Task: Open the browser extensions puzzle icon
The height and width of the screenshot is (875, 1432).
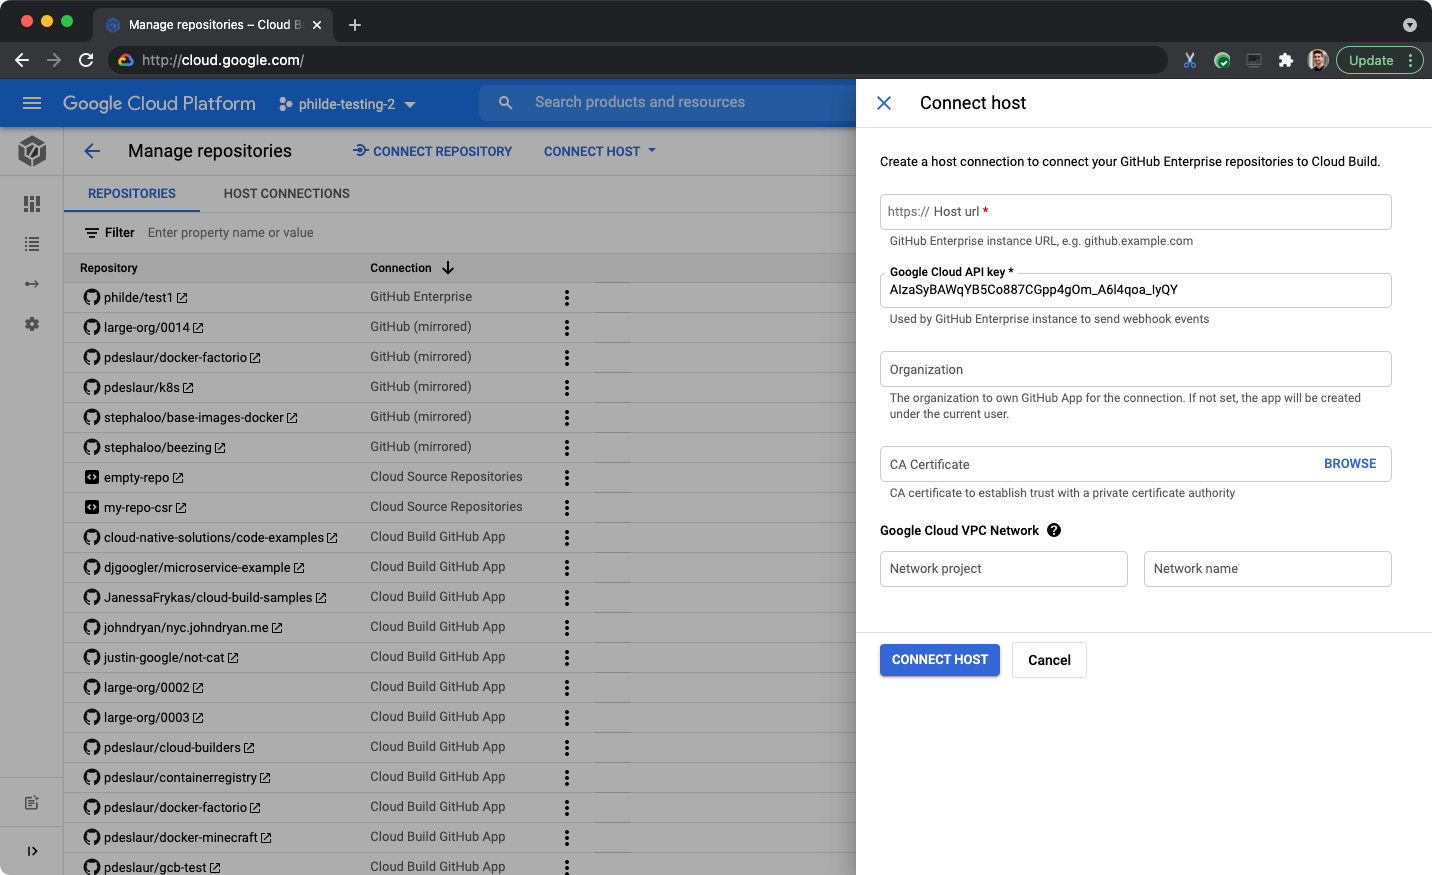Action: 1286,60
